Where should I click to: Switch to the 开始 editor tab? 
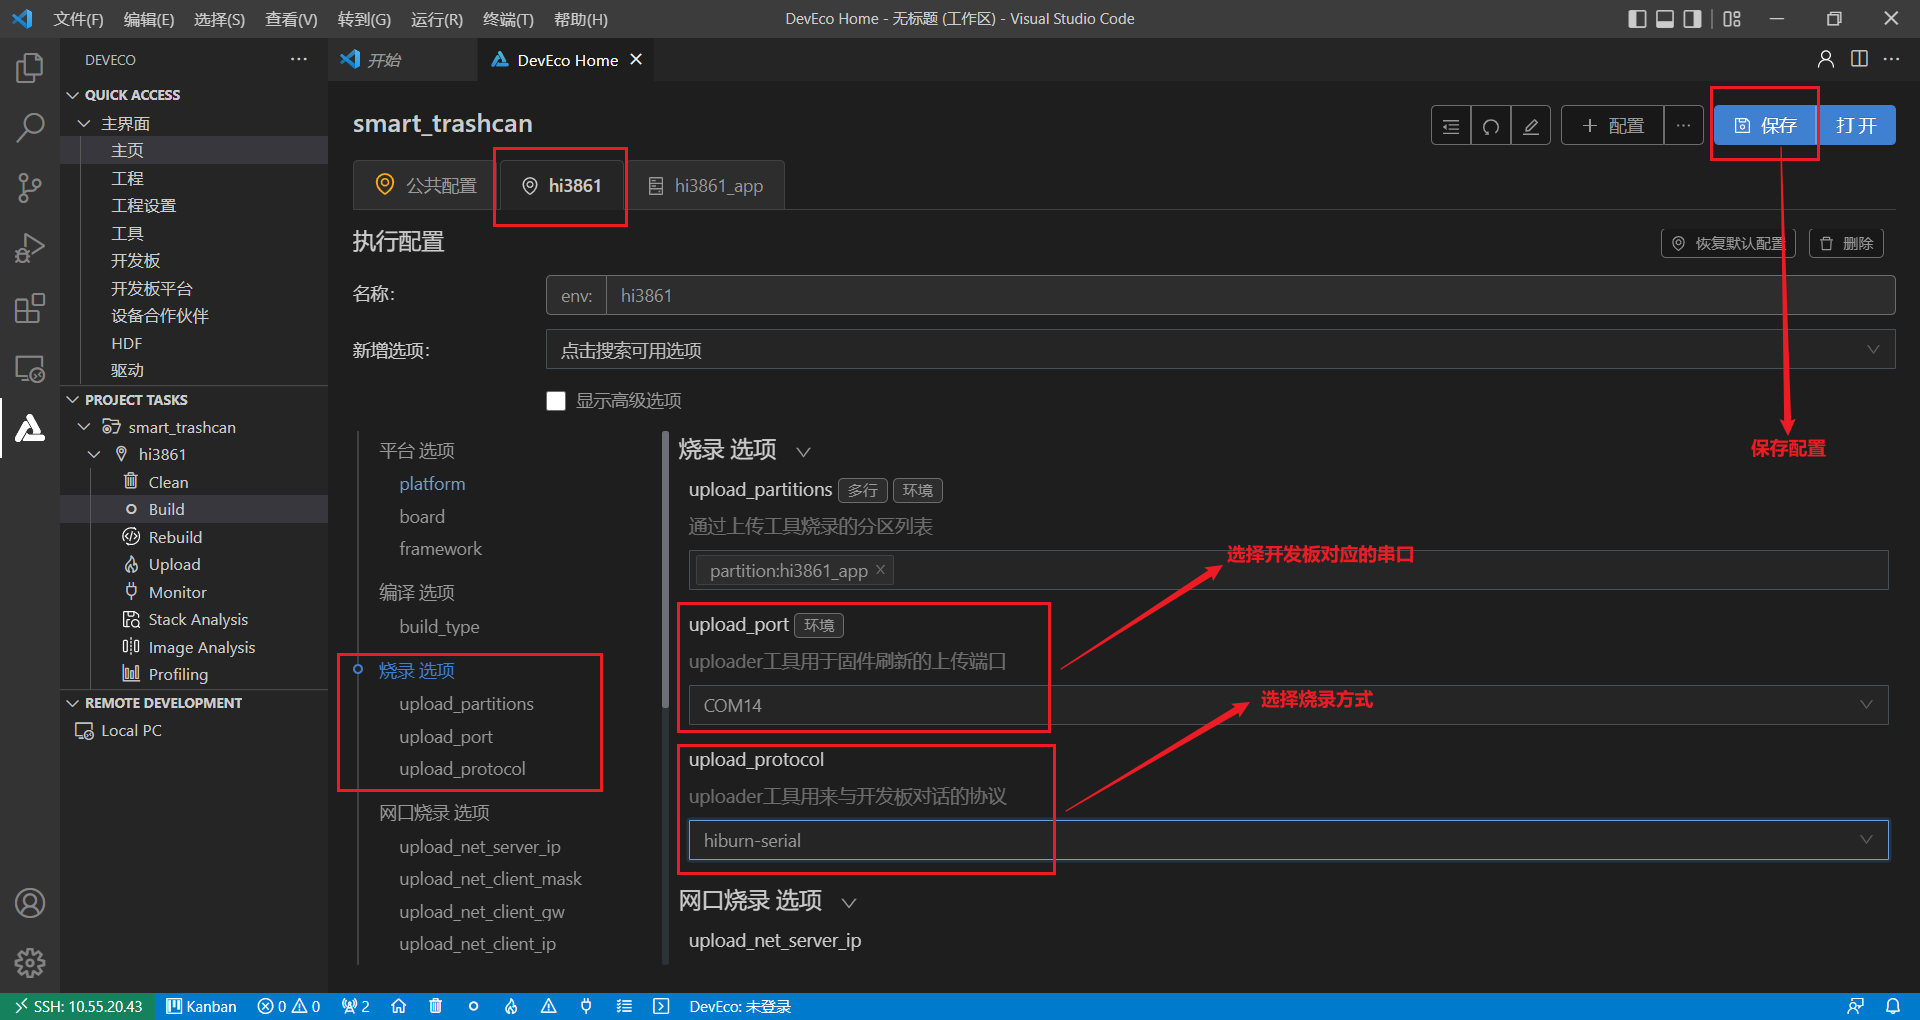coord(384,60)
